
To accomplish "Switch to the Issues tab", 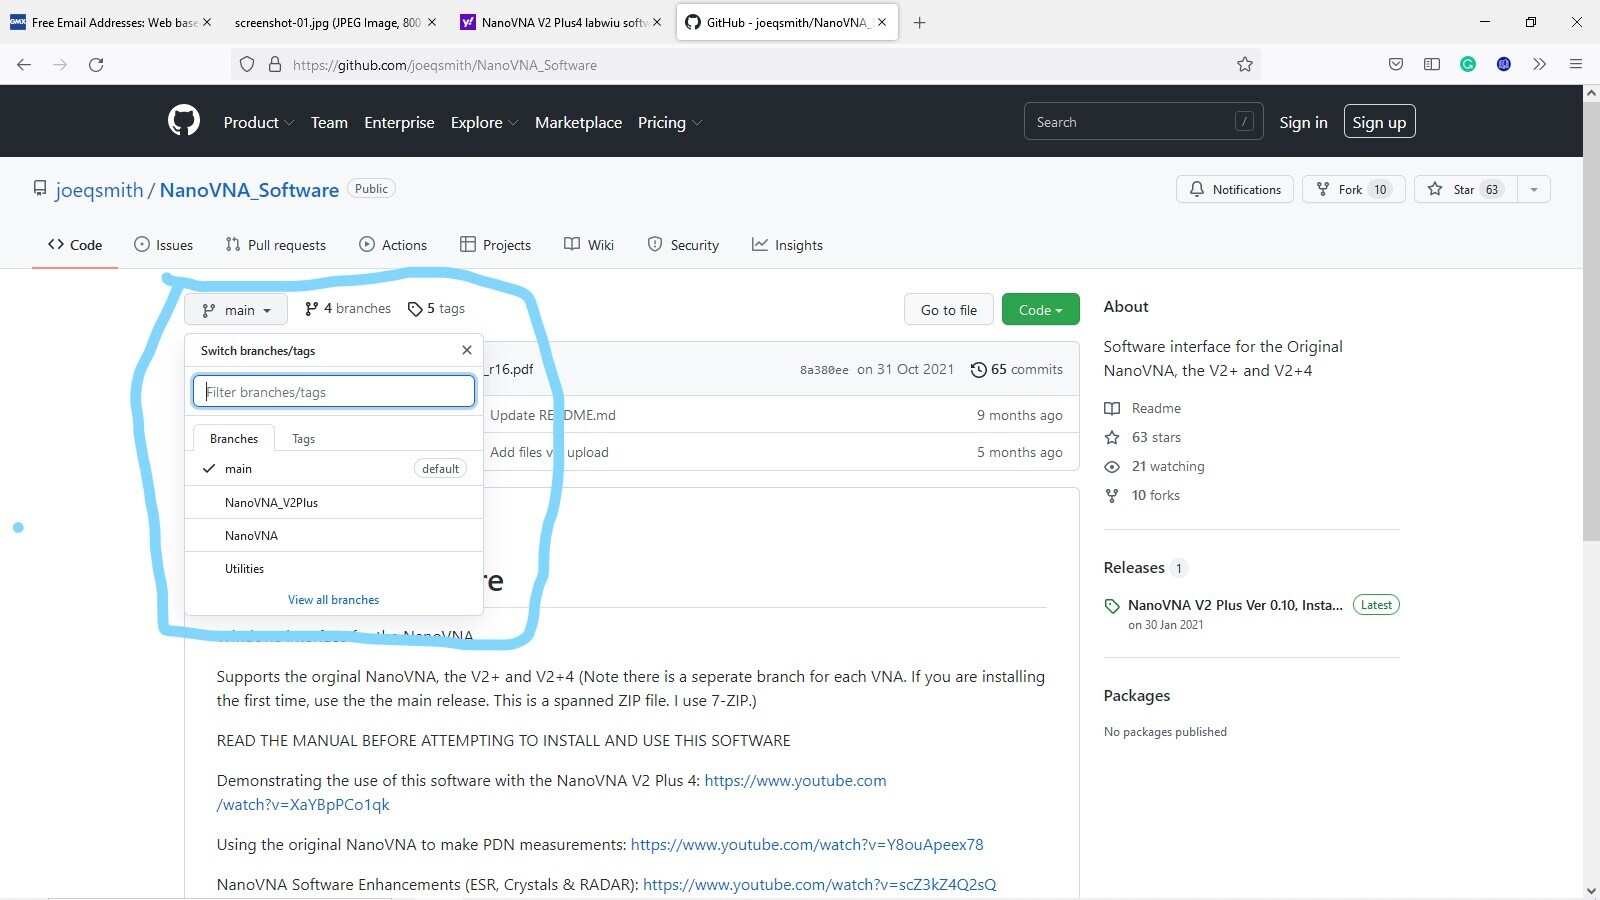I will tap(163, 245).
